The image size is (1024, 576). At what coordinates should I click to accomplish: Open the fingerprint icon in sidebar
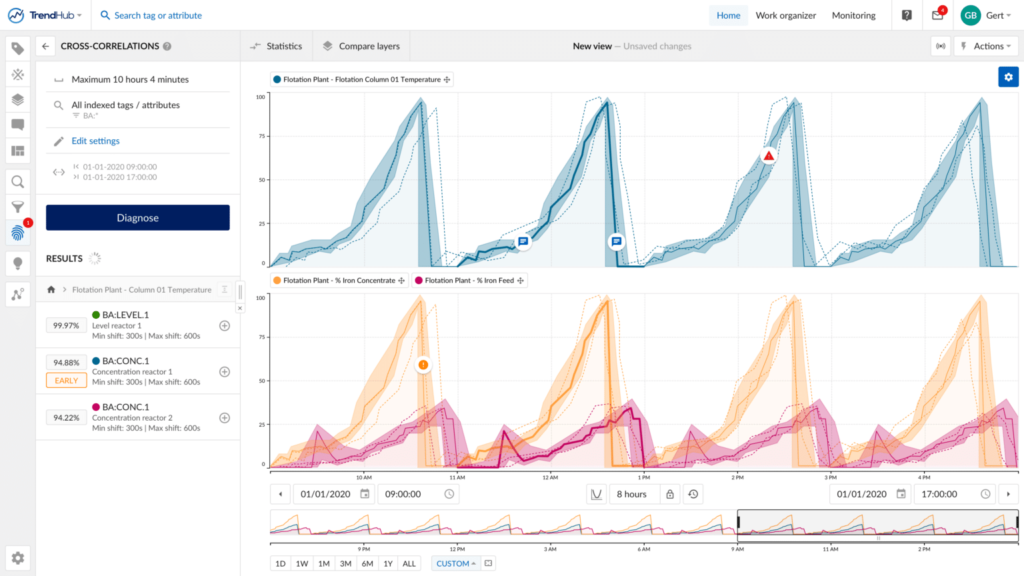18,233
